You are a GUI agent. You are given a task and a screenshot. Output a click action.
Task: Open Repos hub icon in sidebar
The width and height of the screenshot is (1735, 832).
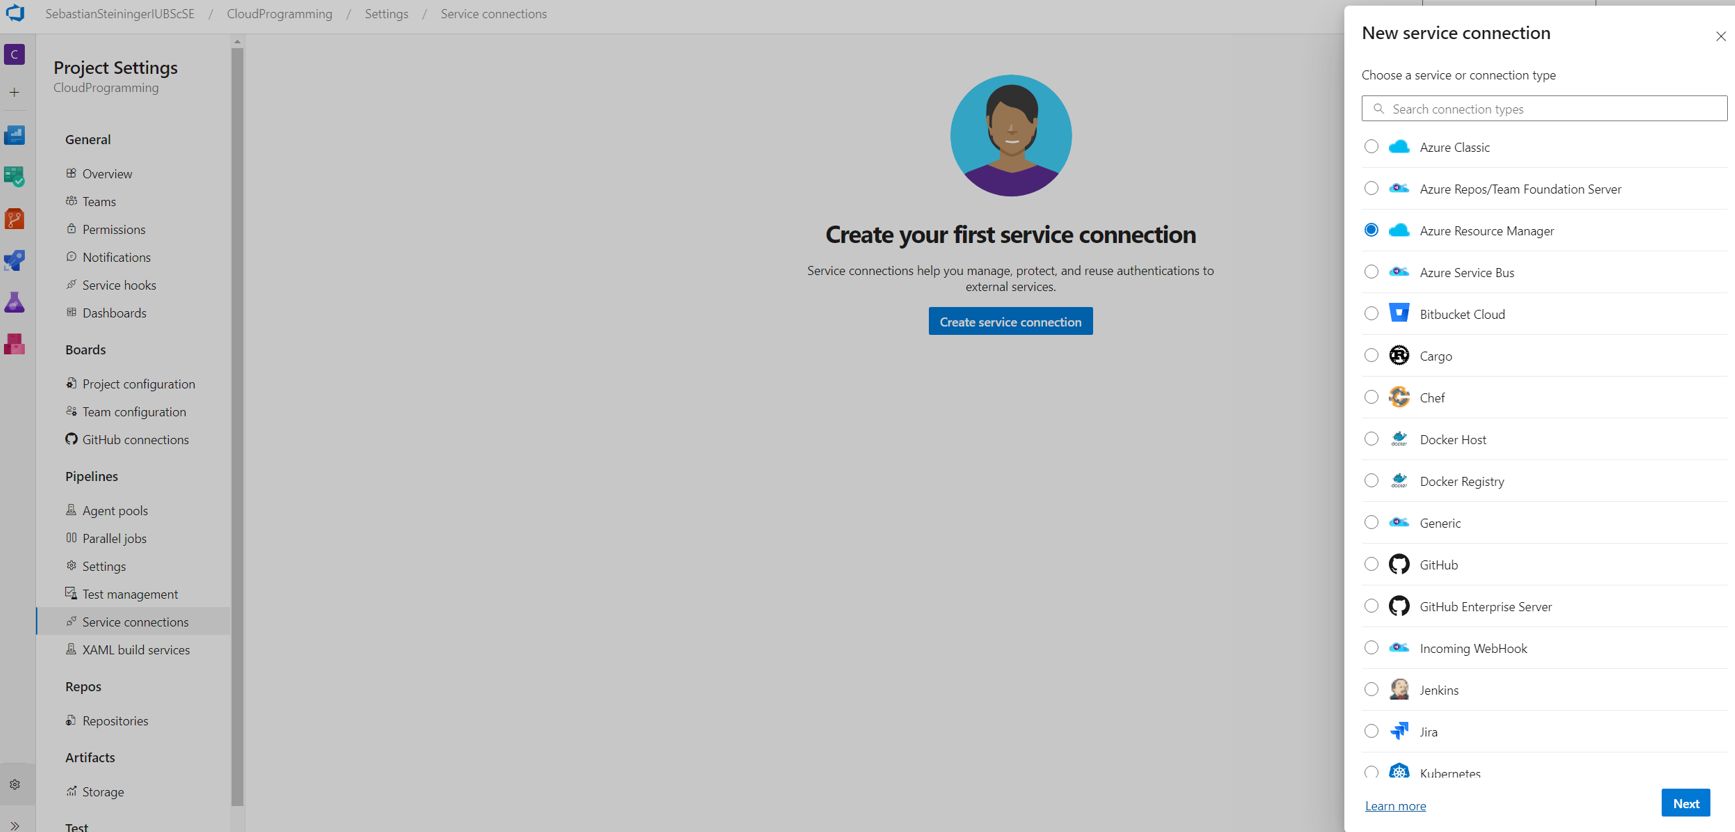click(x=15, y=219)
